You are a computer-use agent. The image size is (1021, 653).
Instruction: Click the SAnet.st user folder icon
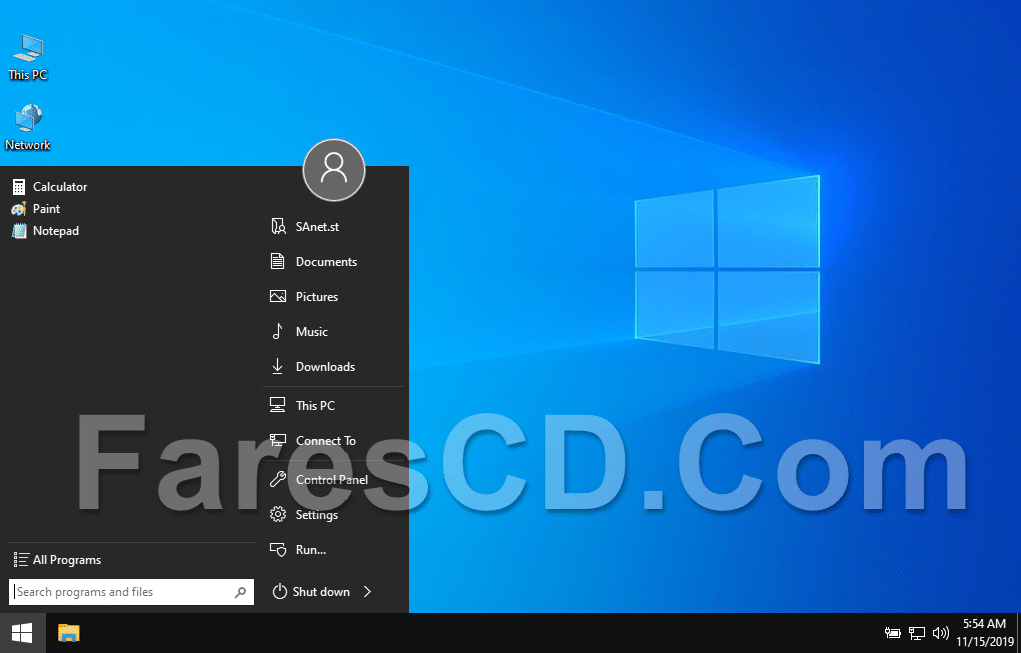pyautogui.click(x=278, y=227)
